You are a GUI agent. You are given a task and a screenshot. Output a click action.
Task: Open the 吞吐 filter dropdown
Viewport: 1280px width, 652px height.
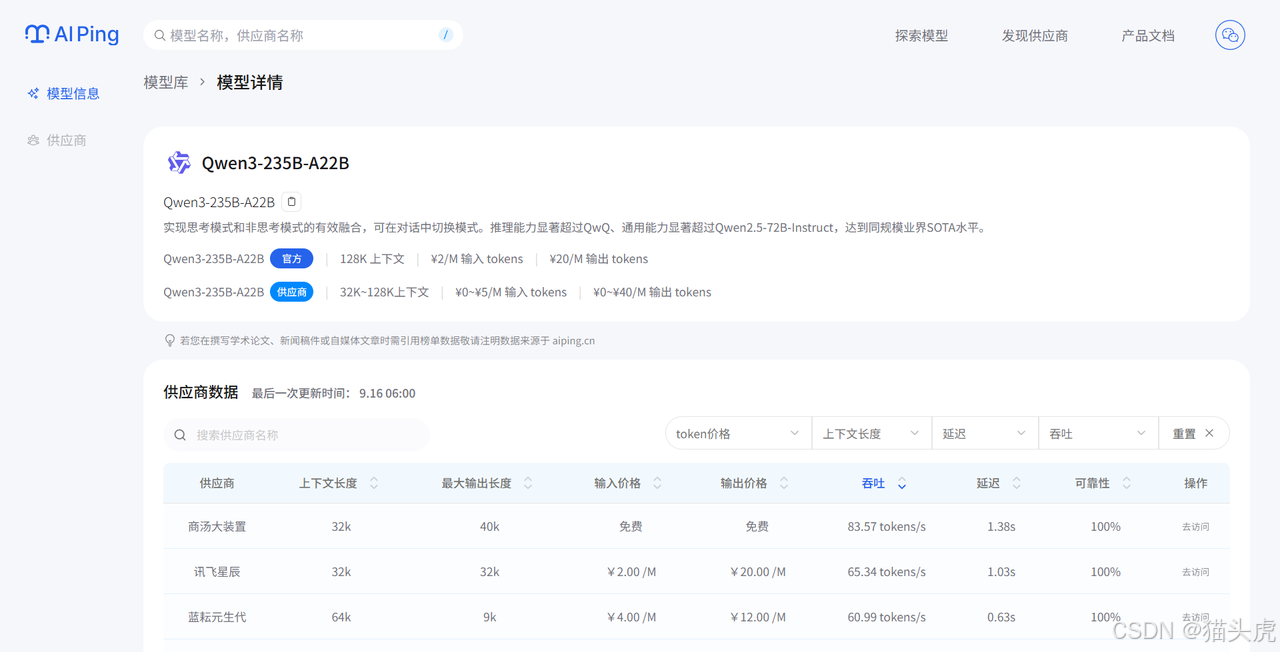click(1097, 434)
